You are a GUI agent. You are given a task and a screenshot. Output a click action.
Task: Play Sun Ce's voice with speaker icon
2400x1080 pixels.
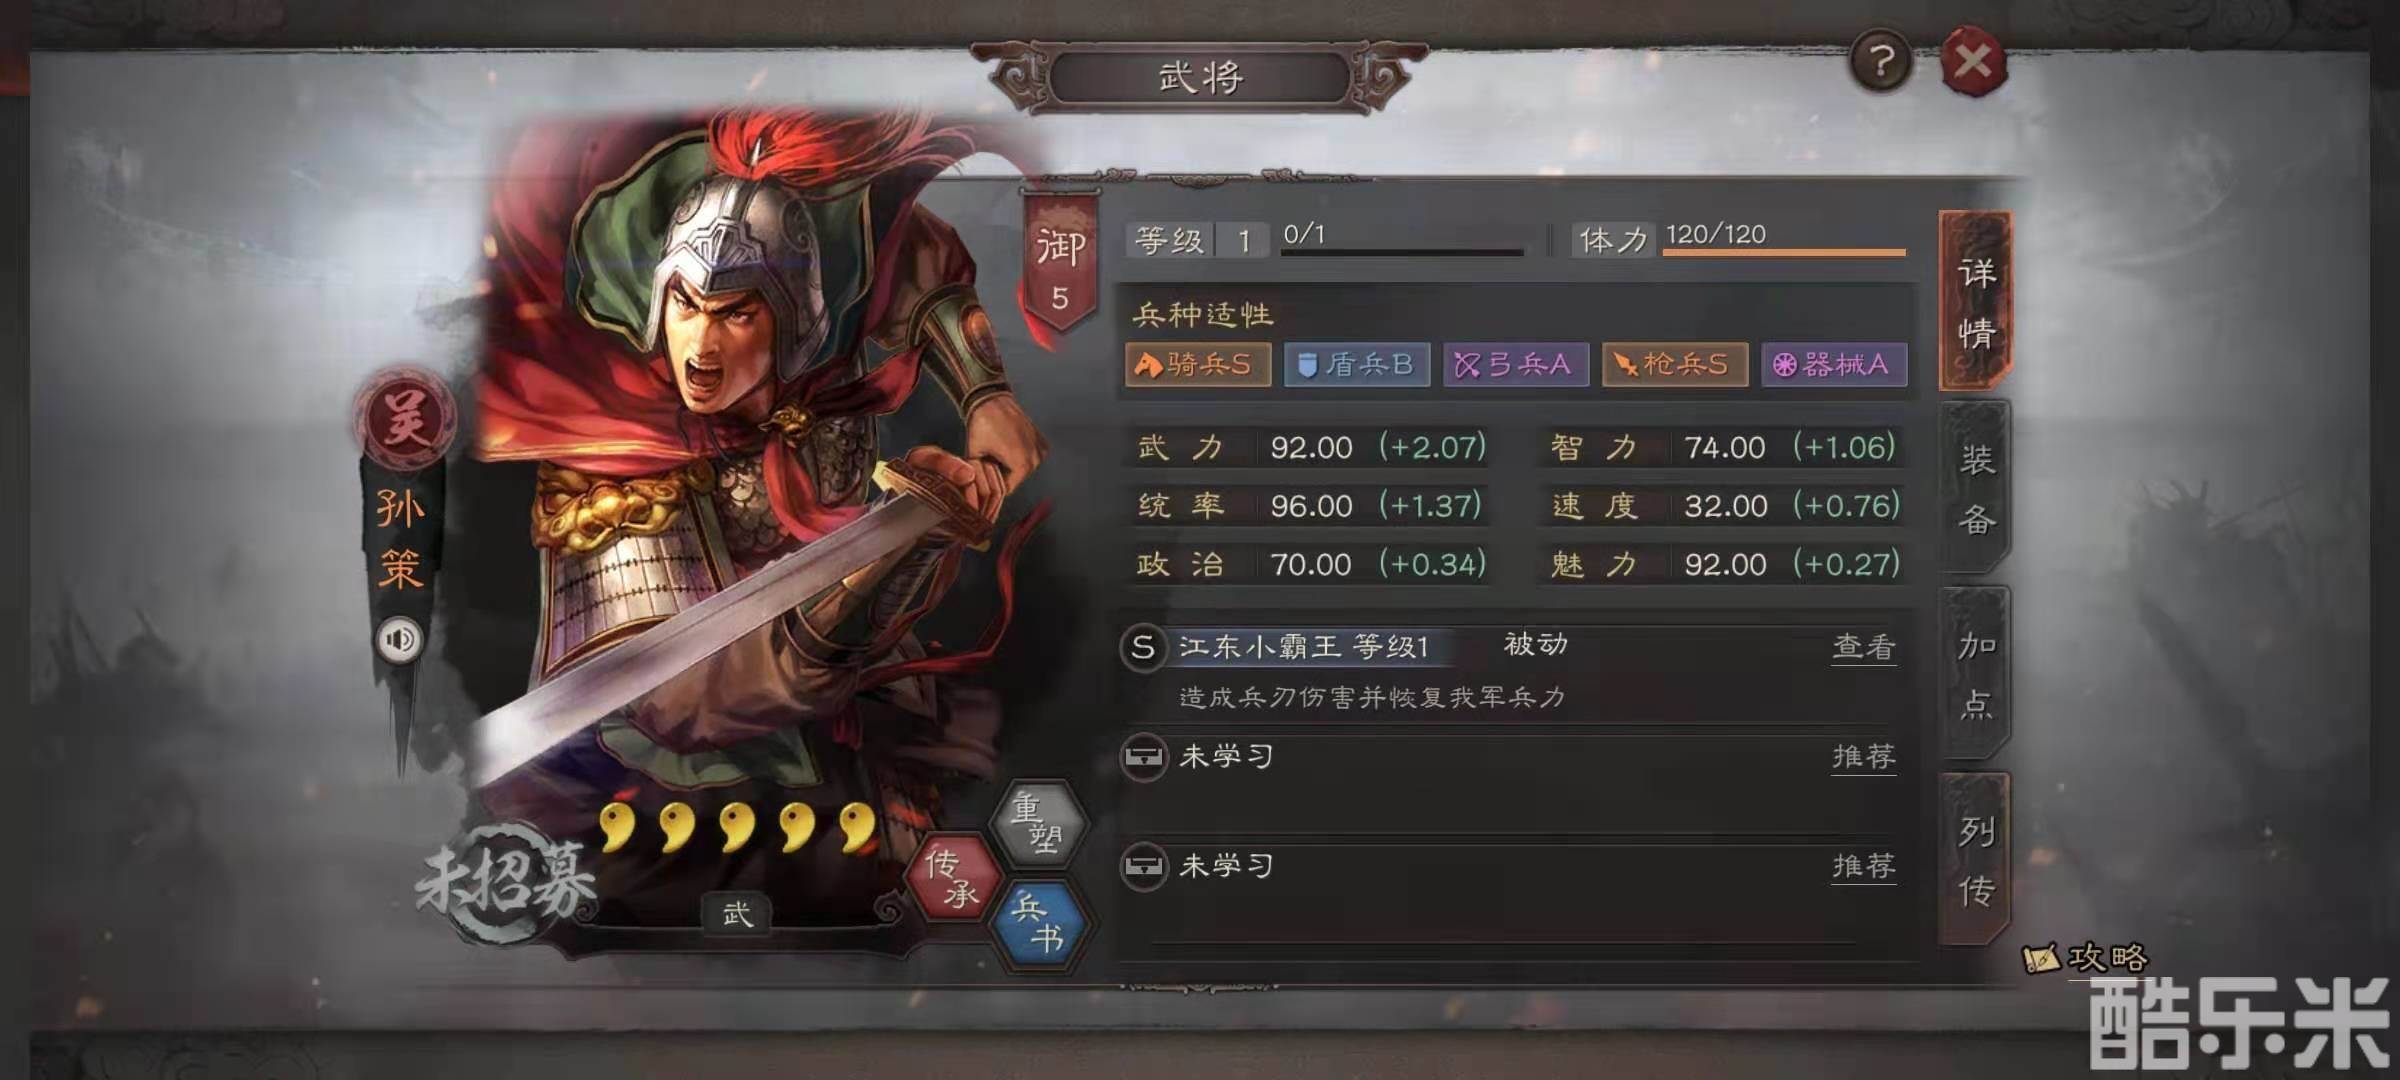(x=399, y=639)
